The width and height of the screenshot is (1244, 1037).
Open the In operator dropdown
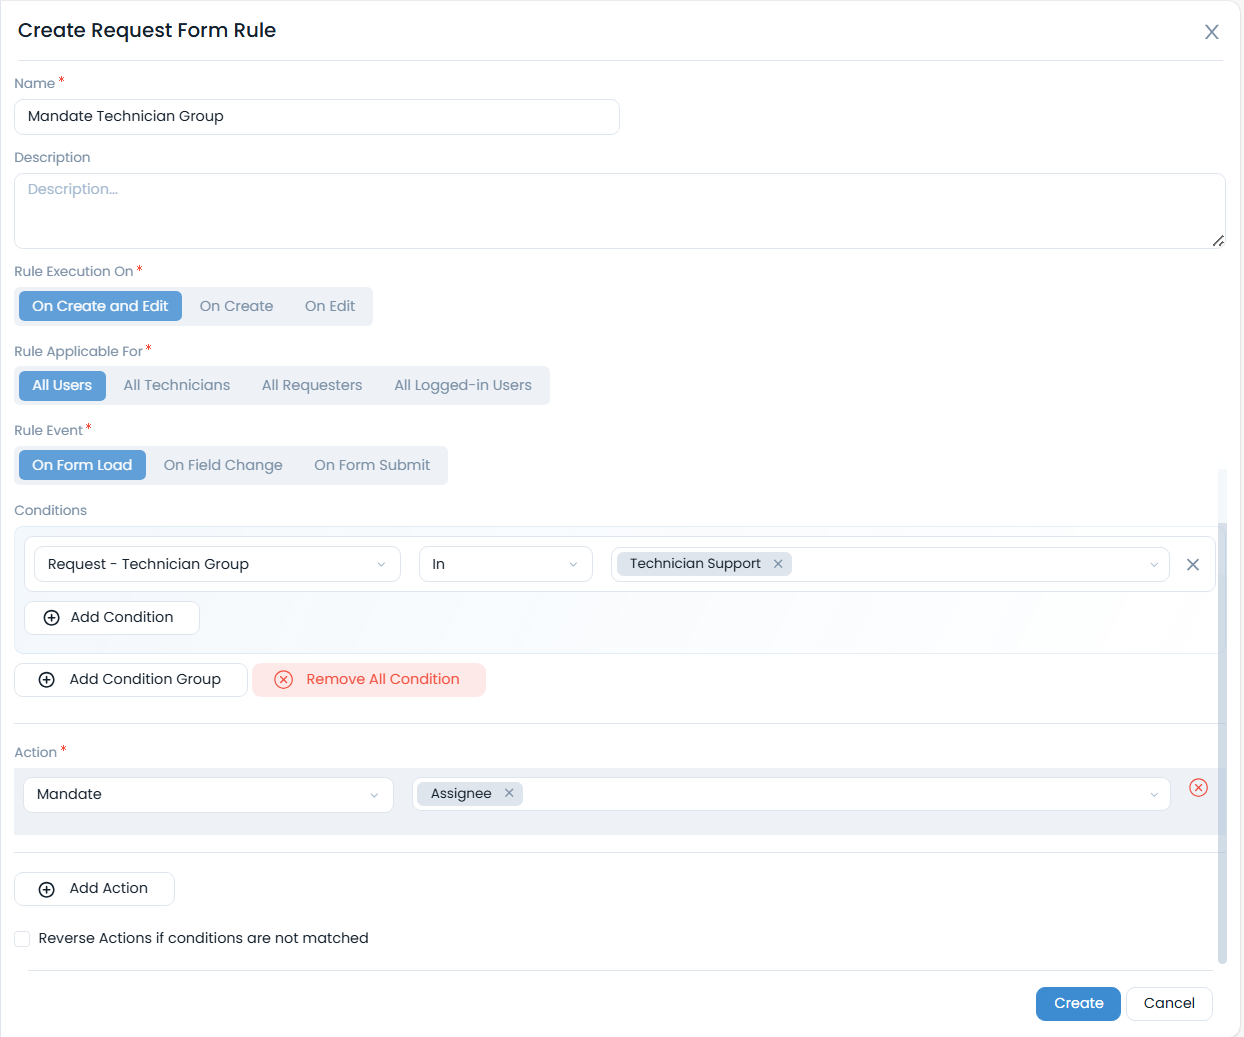(x=505, y=563)
